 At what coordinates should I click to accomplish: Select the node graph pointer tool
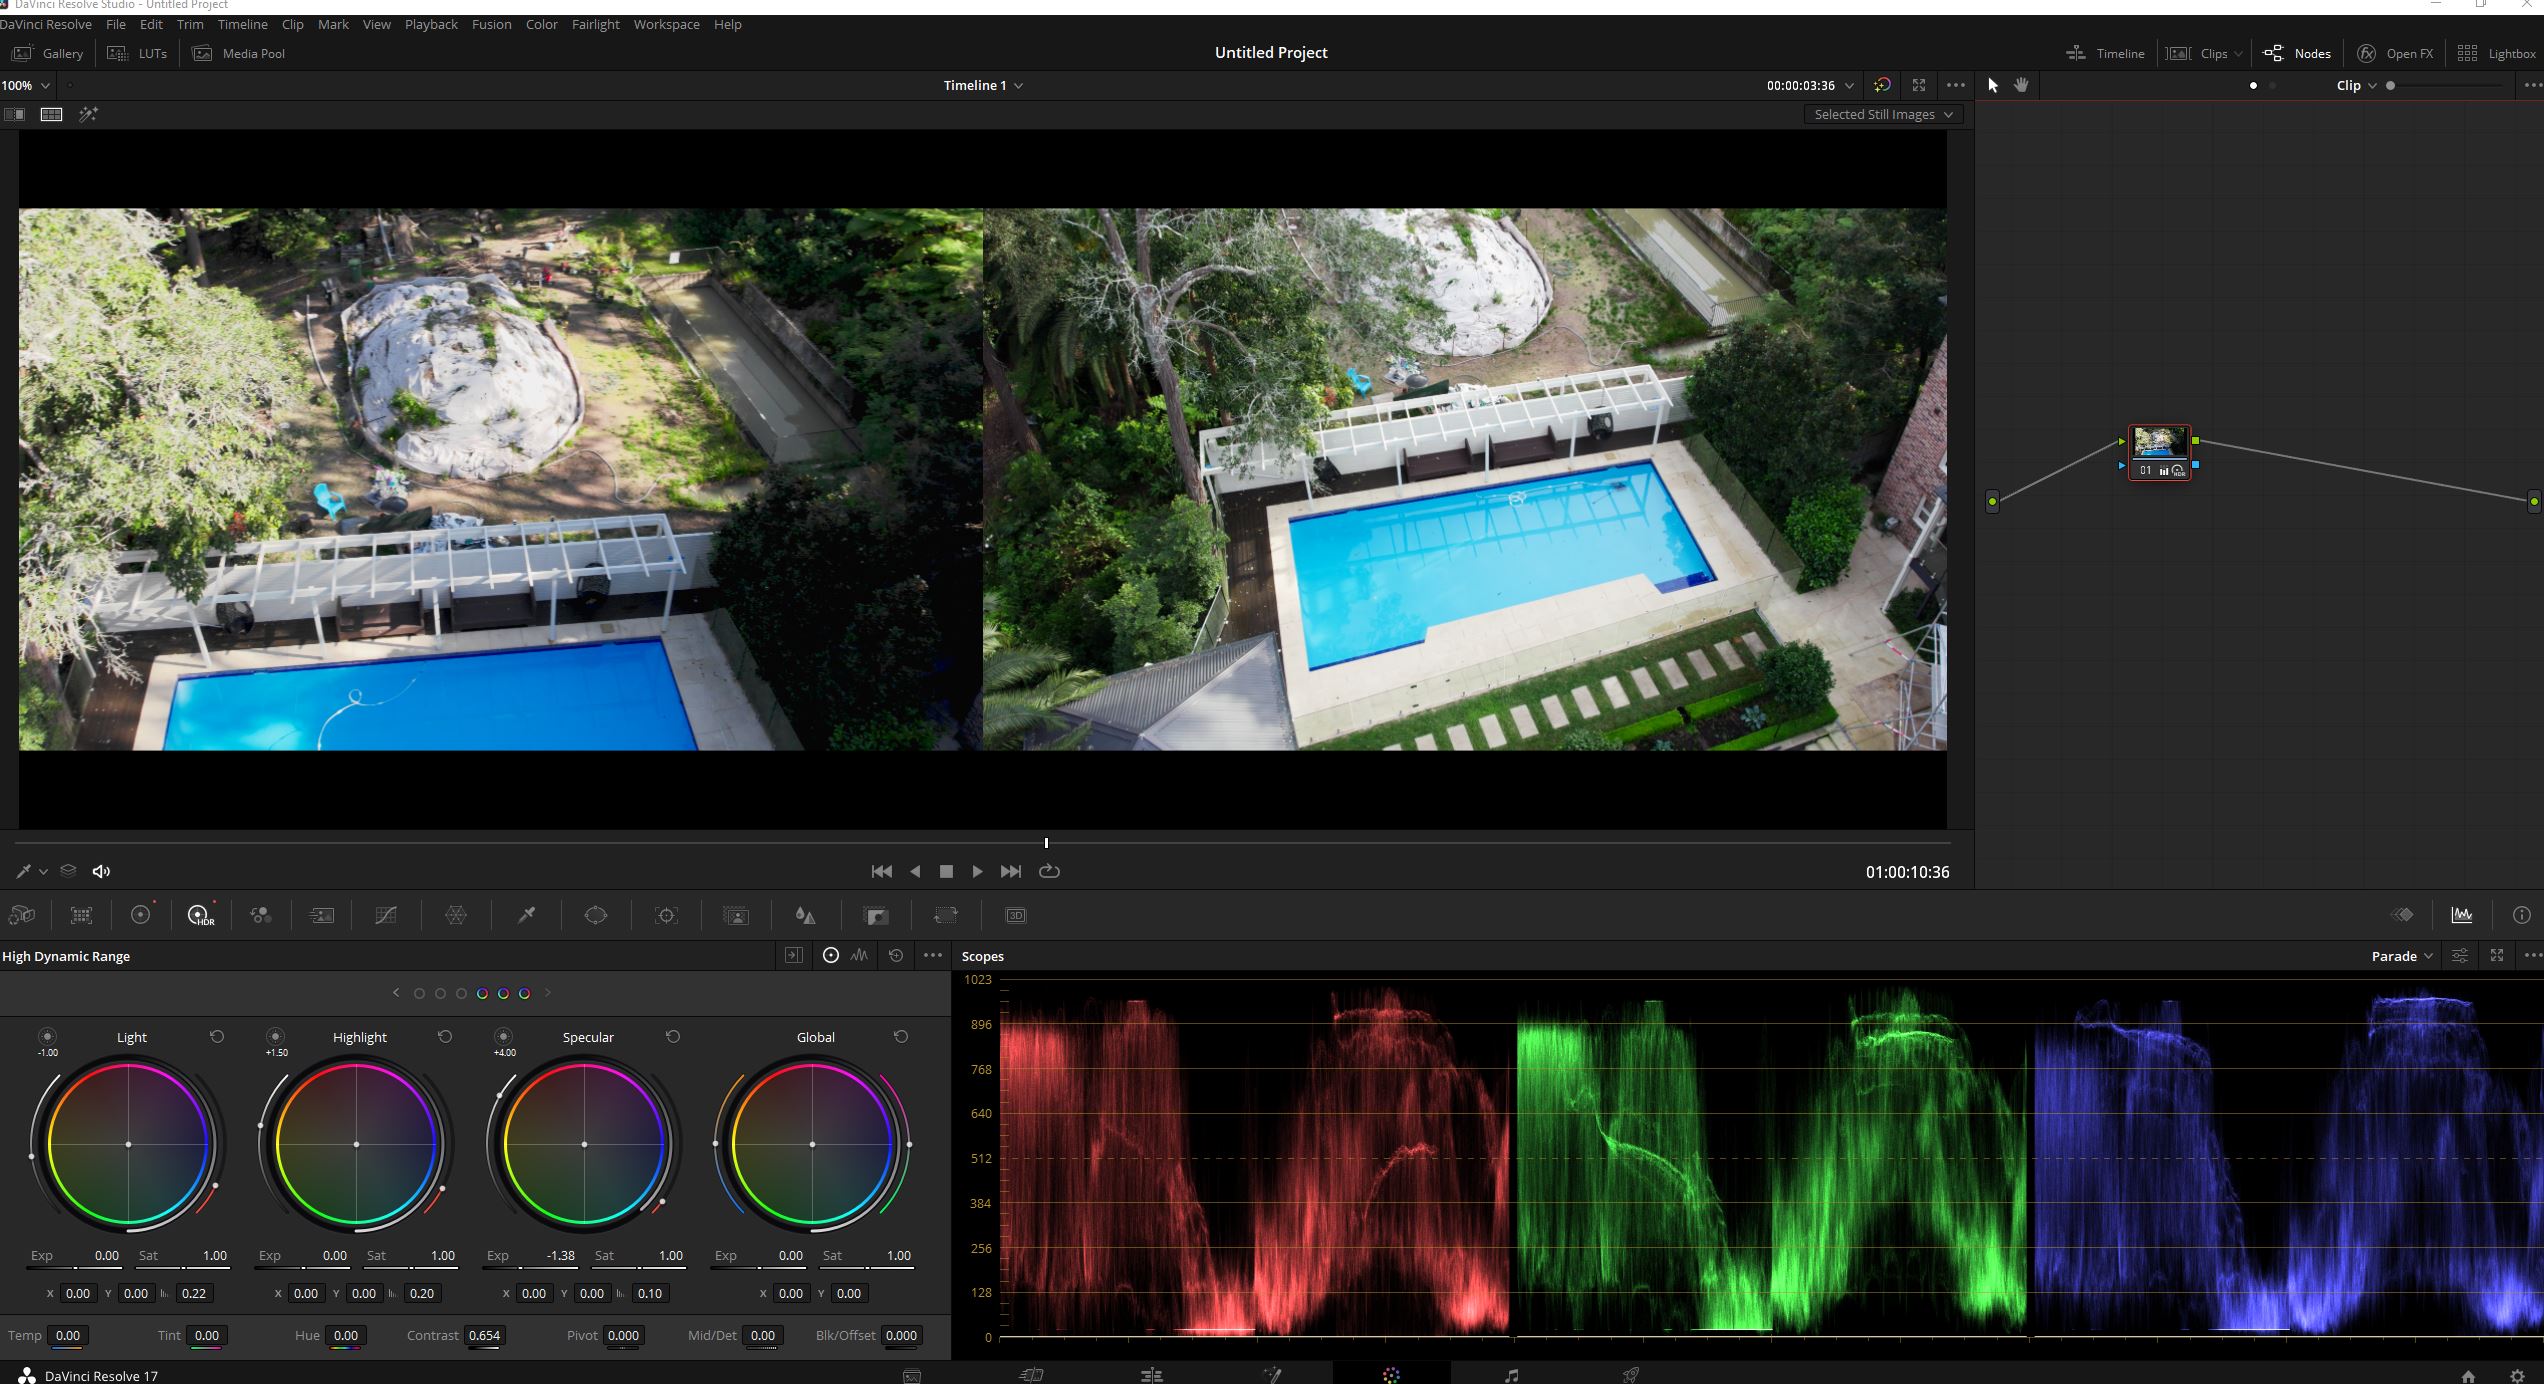[1992, 85]
